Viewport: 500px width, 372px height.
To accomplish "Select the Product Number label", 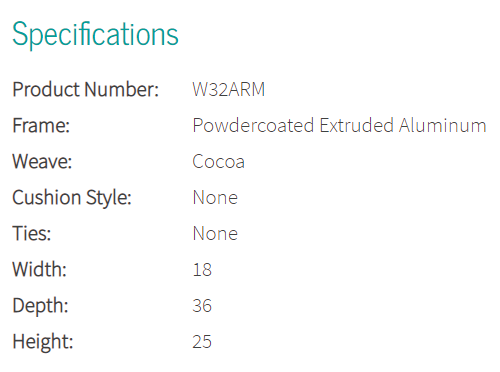I will (86, 89).
